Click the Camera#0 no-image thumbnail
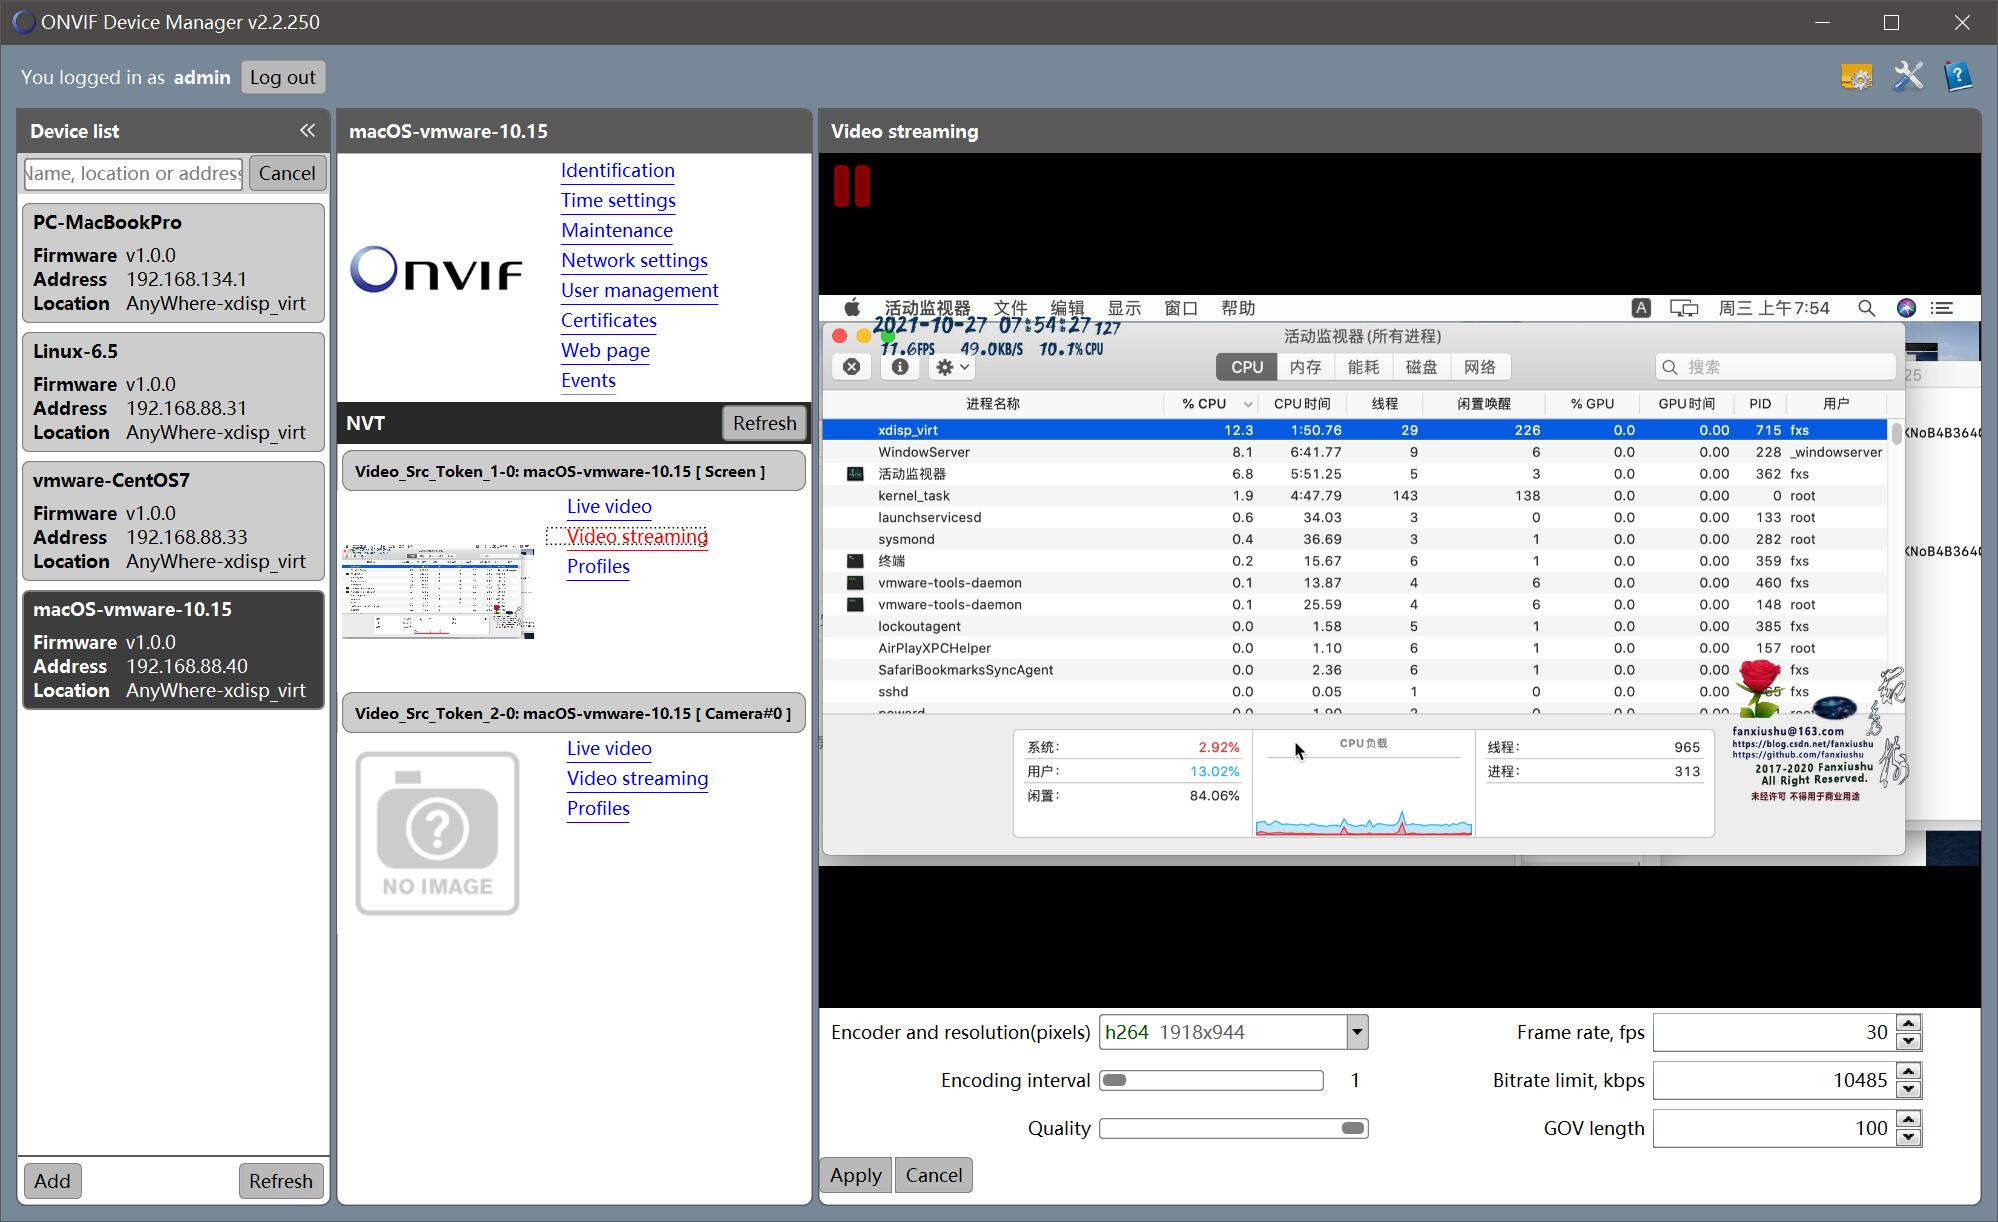The image size is (1998, 1222). coord(437,833)
